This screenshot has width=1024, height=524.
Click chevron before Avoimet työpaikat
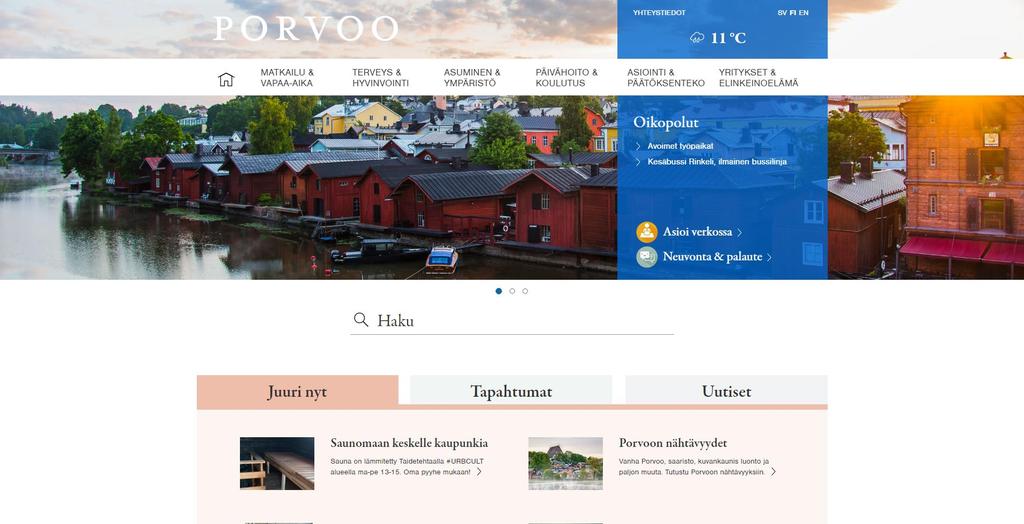pyautogui.click(x=638, y=146)
